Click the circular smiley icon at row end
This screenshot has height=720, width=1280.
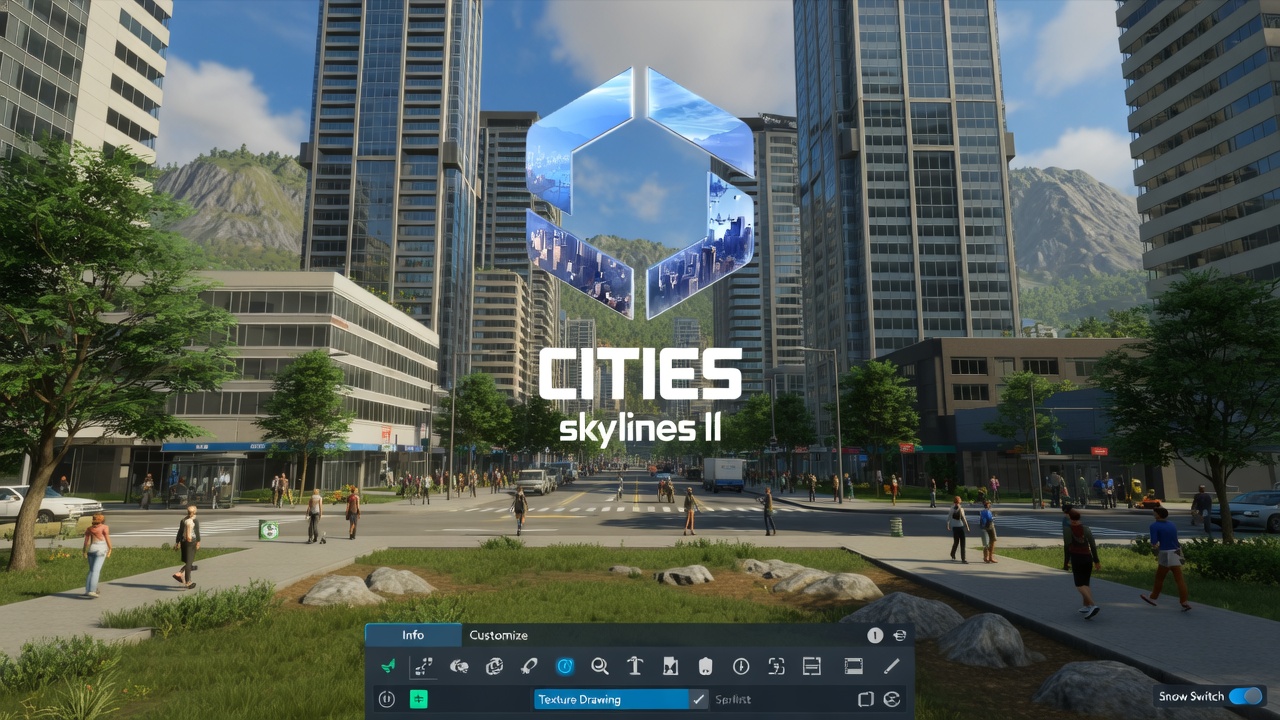(x=891, y=699)
